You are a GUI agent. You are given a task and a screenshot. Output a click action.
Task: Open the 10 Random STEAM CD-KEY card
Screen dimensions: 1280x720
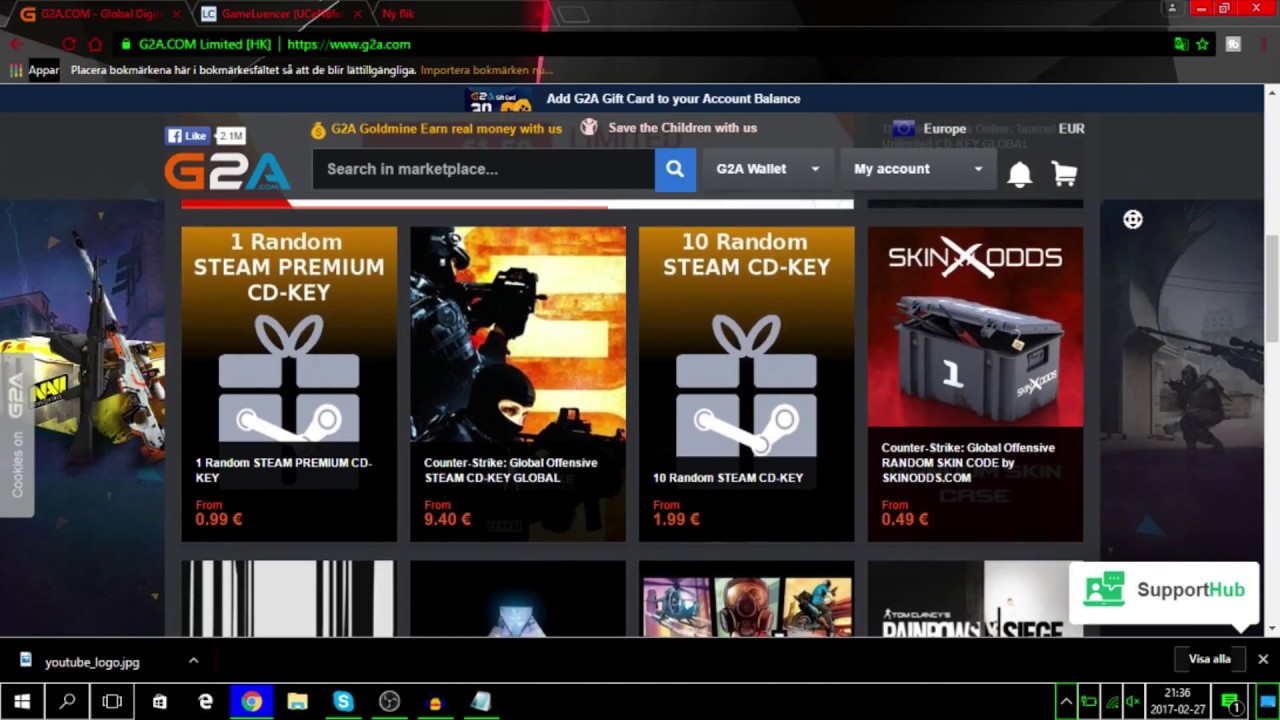[747, 384]
